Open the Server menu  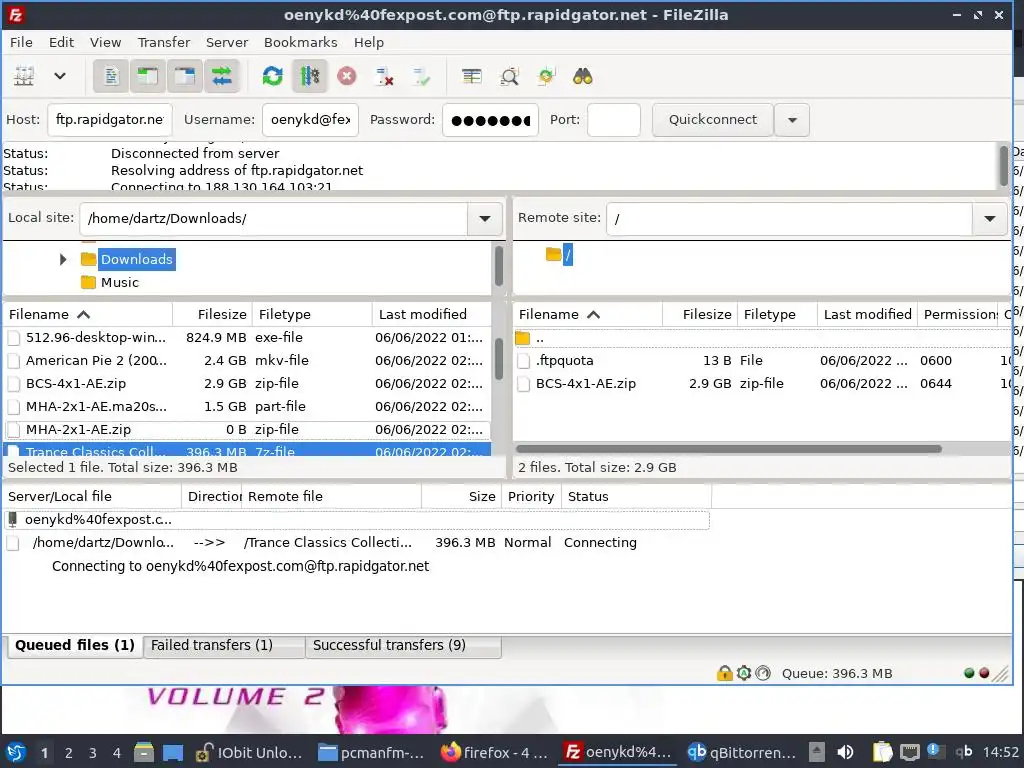click(227, 42)
